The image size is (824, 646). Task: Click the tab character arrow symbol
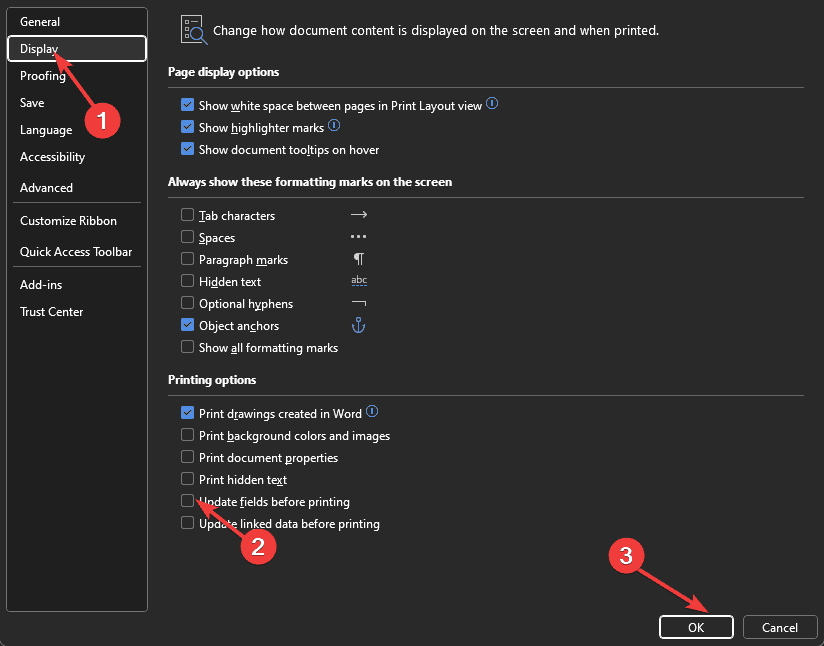click(358, 214)
